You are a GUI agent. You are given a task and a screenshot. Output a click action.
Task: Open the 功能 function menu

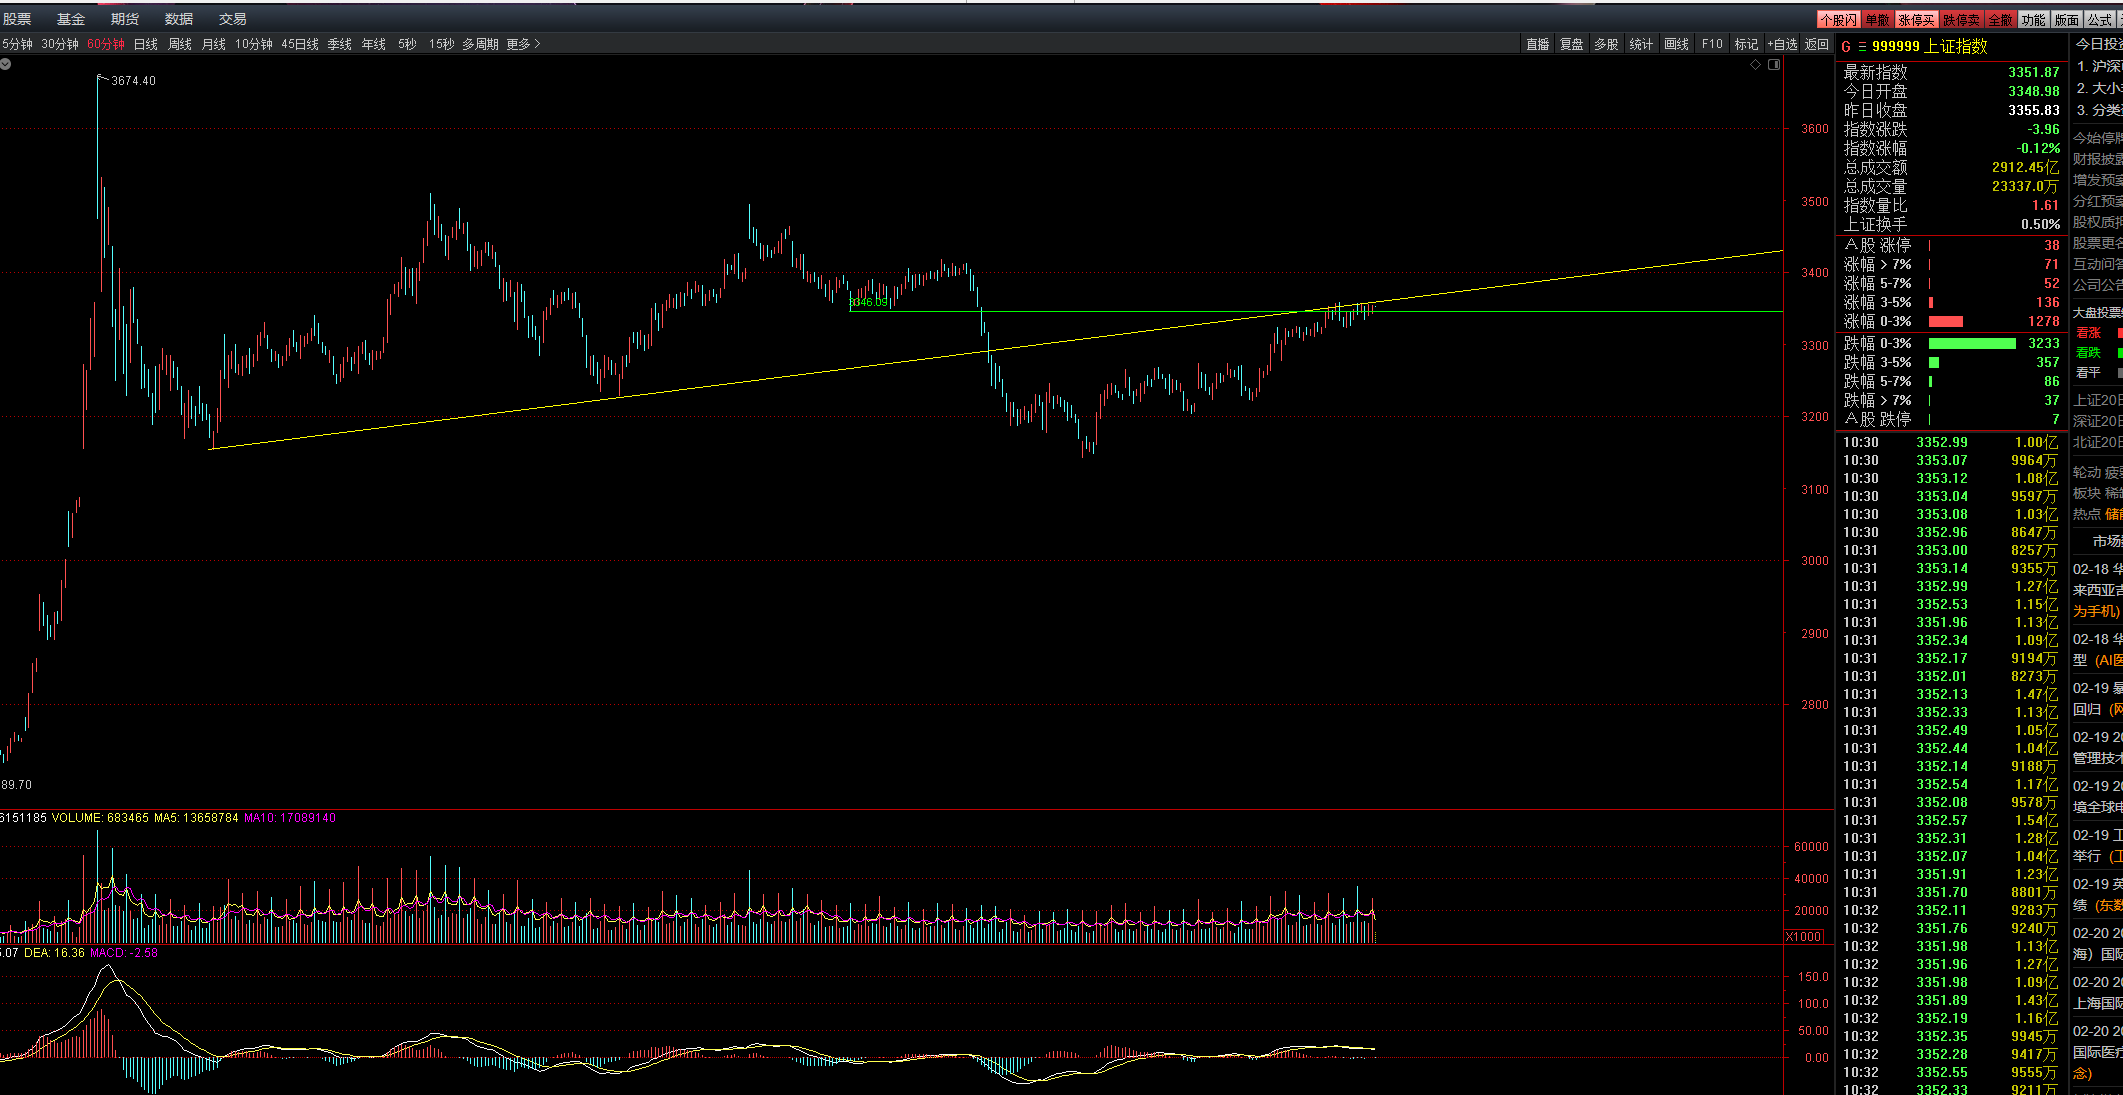click(2034, 20)
